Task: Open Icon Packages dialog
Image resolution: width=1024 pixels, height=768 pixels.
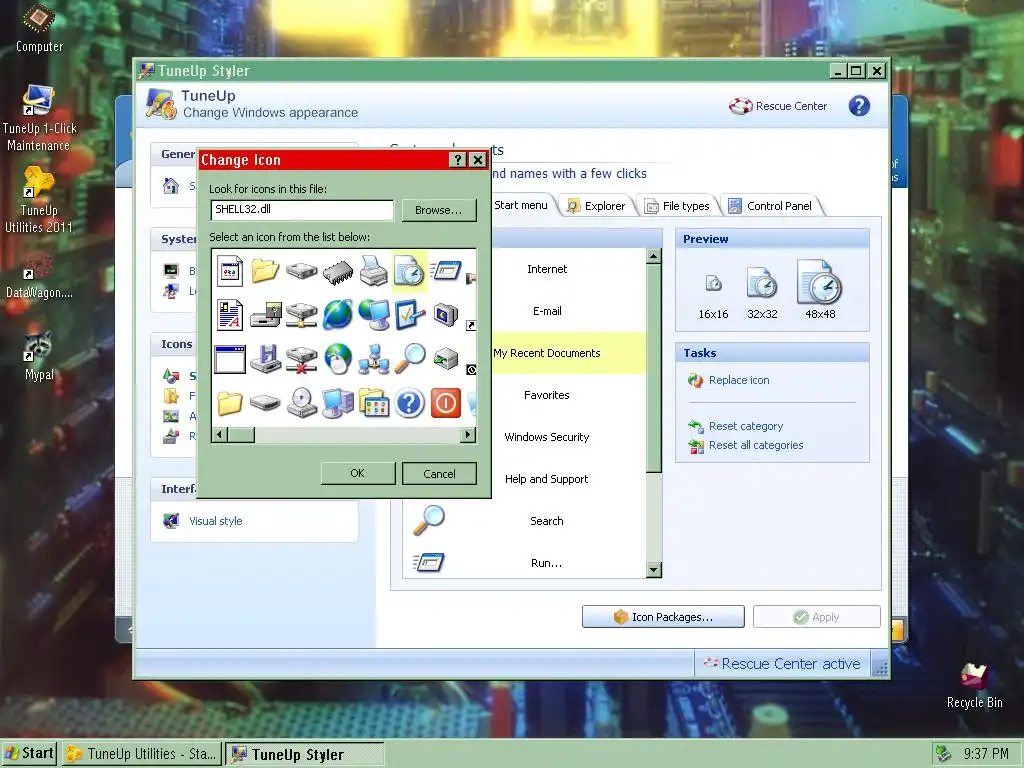Action: coord(663,616)
